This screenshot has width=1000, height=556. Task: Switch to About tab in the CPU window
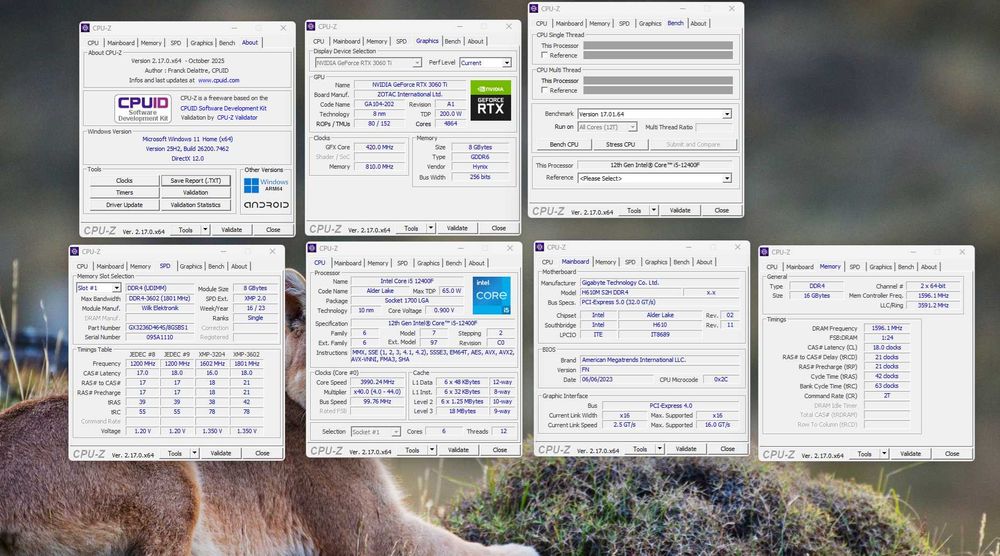pos(476,263)
